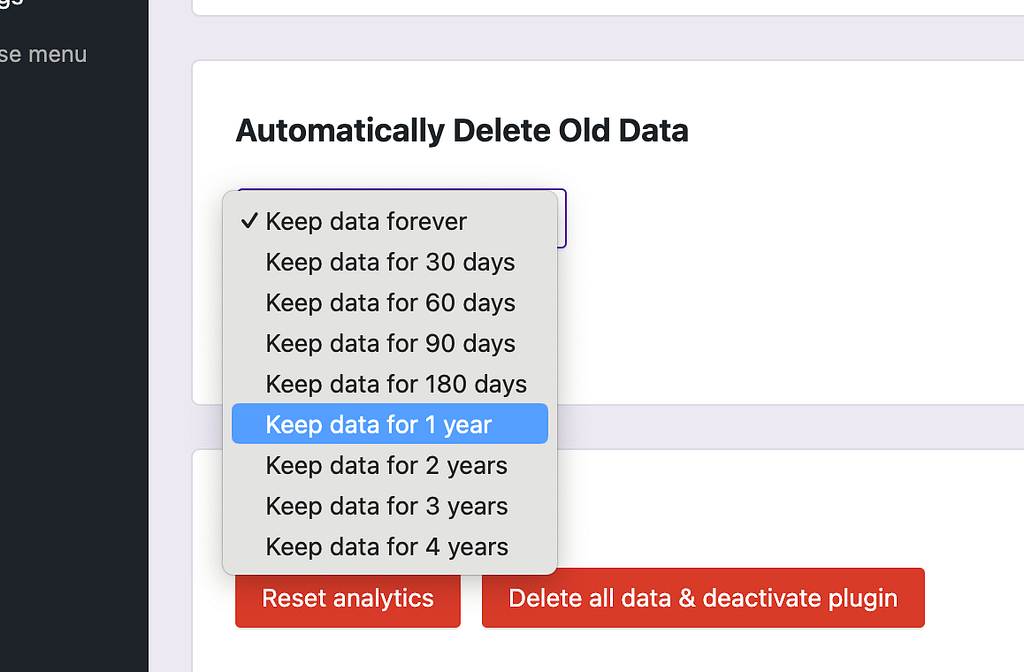1024x672 pixels.
Task: Collapse the WordPress admin sidebar menu
Action: click(44, 55)
